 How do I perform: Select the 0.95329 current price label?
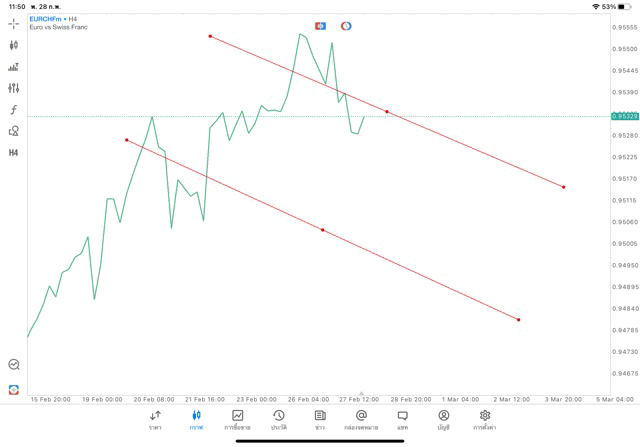(x=623, y=116)
